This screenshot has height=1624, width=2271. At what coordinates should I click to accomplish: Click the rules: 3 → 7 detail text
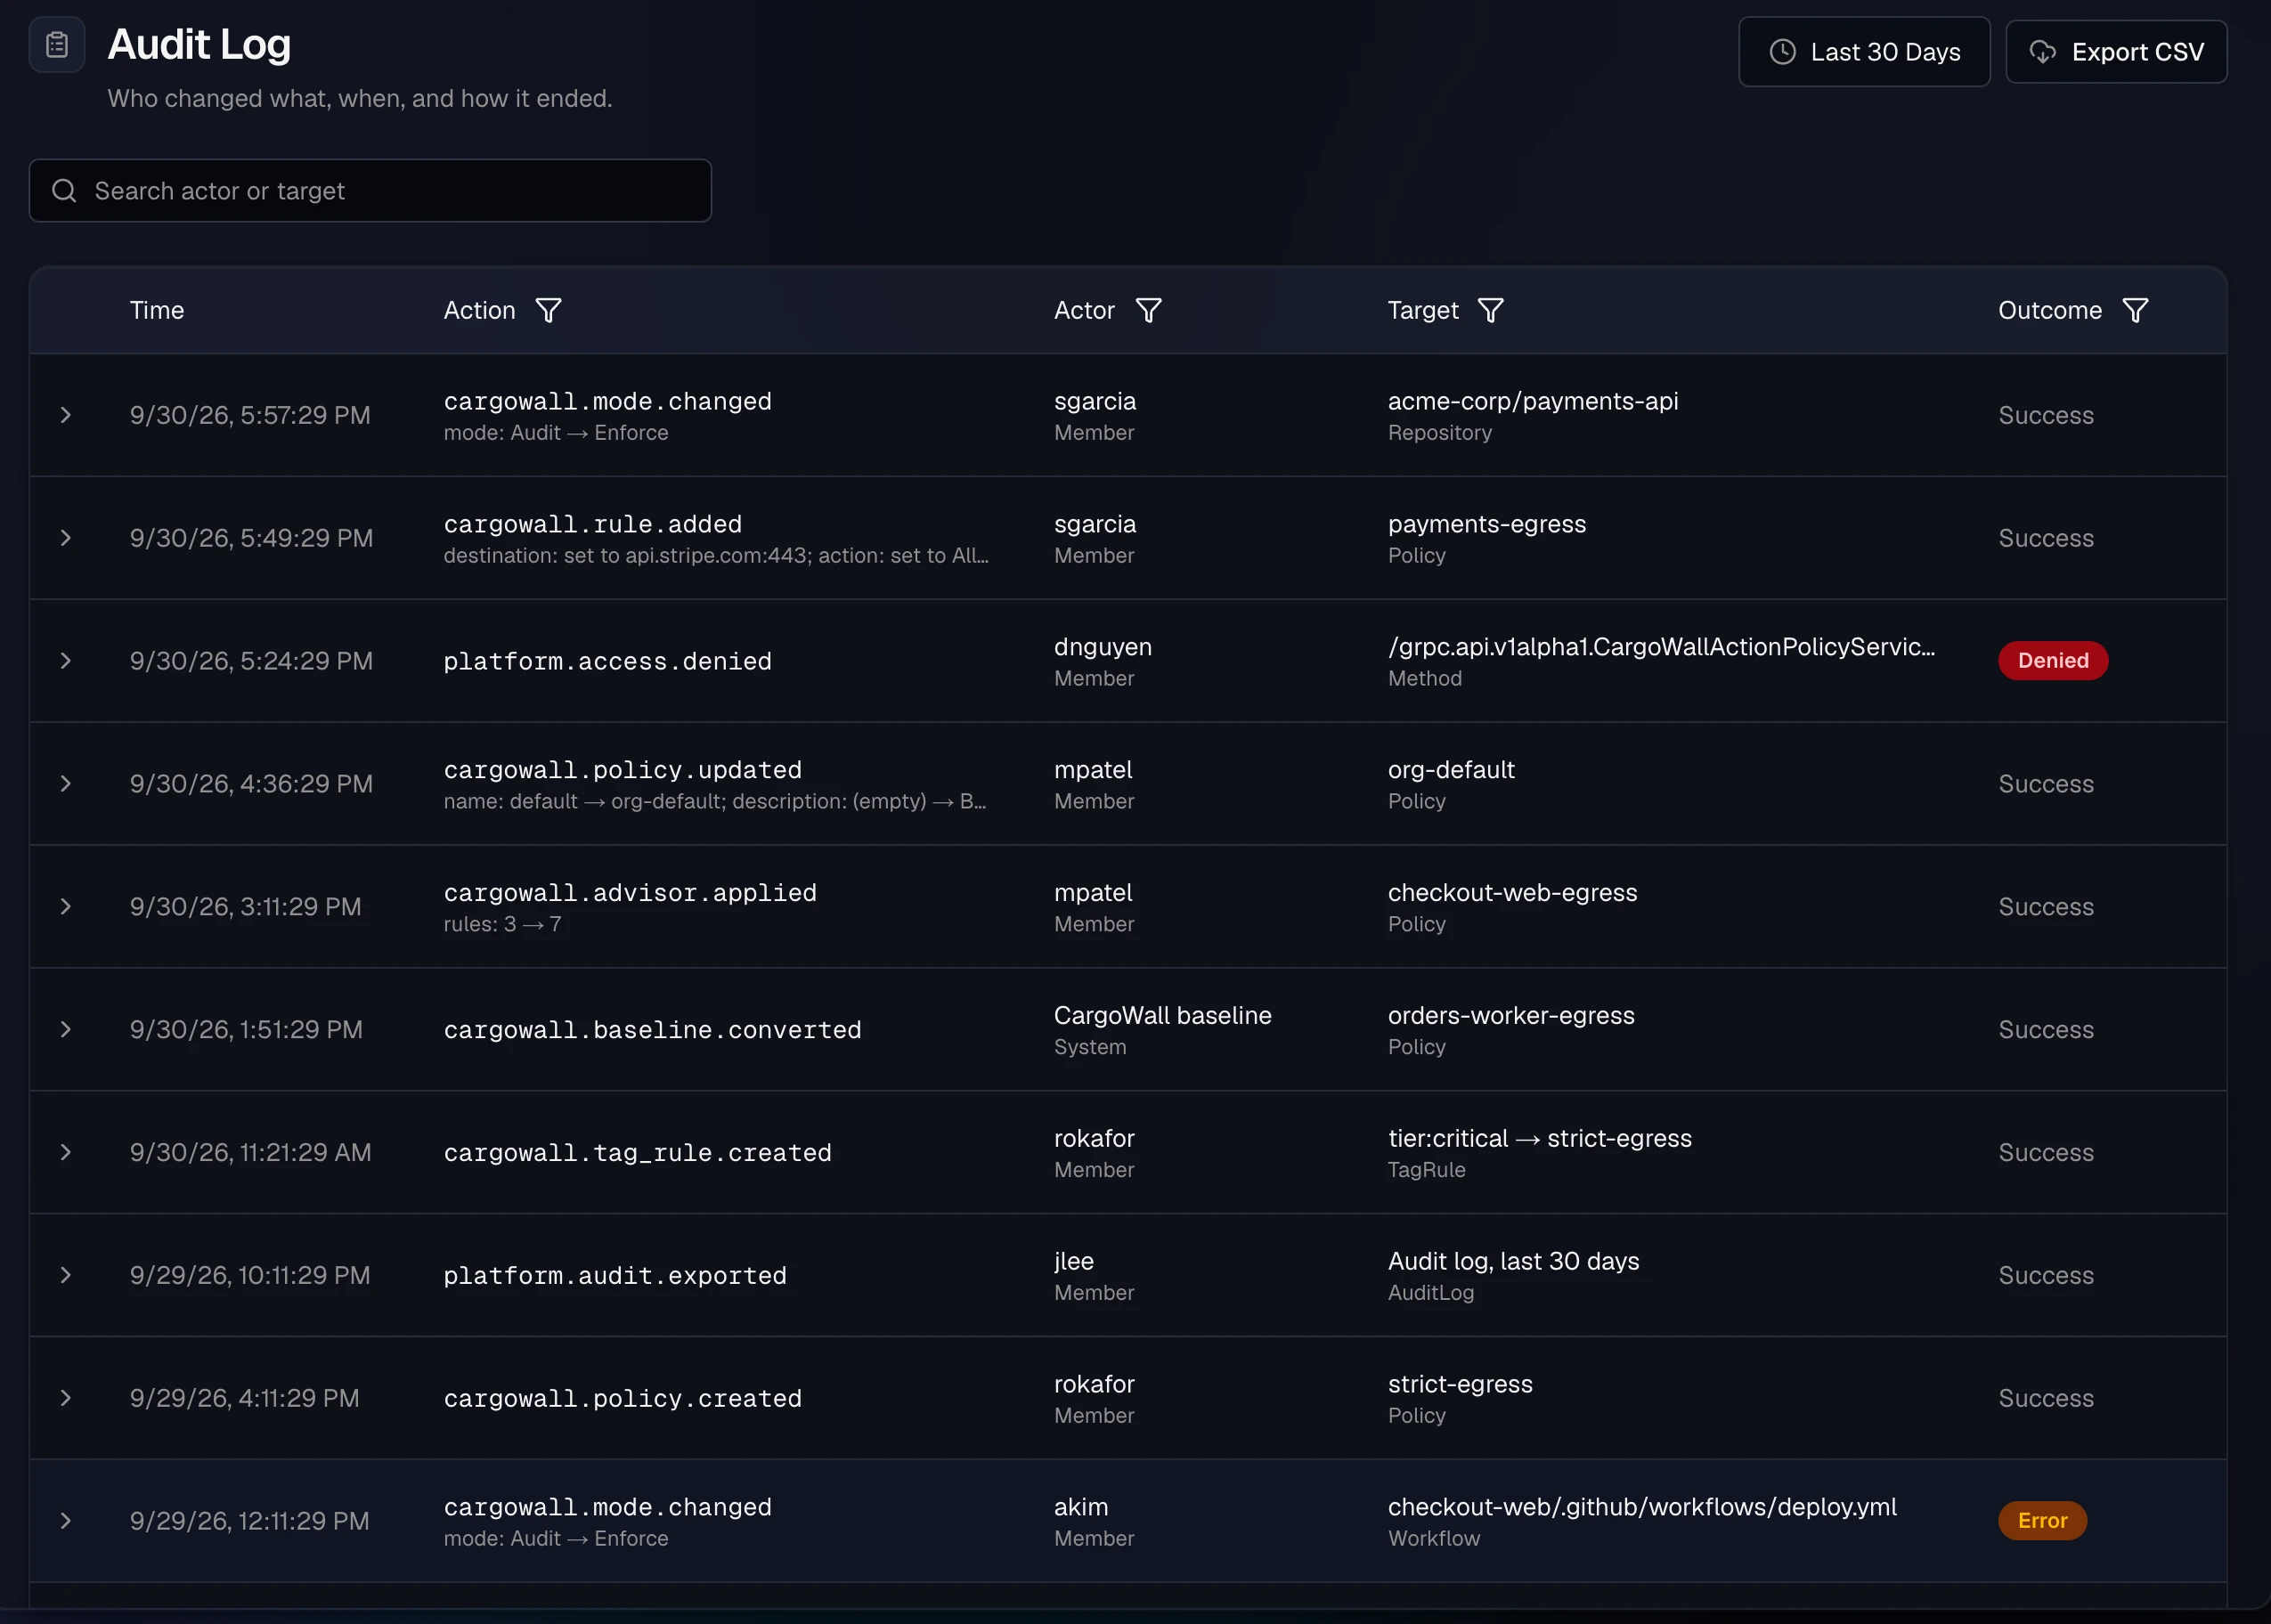502,925
